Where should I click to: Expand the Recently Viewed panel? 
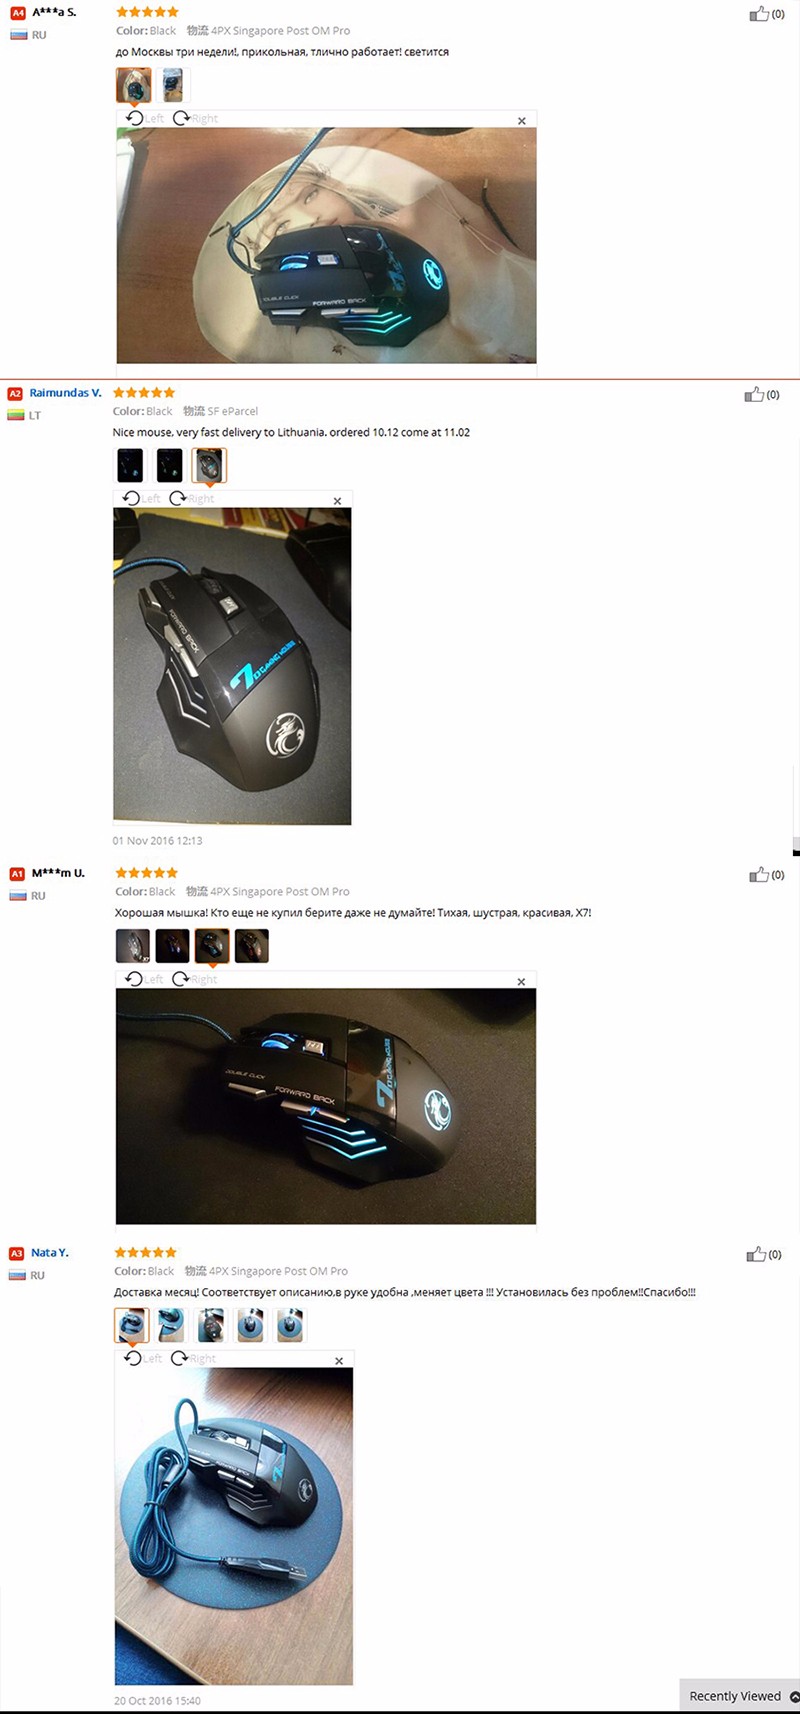point(739,1696)
